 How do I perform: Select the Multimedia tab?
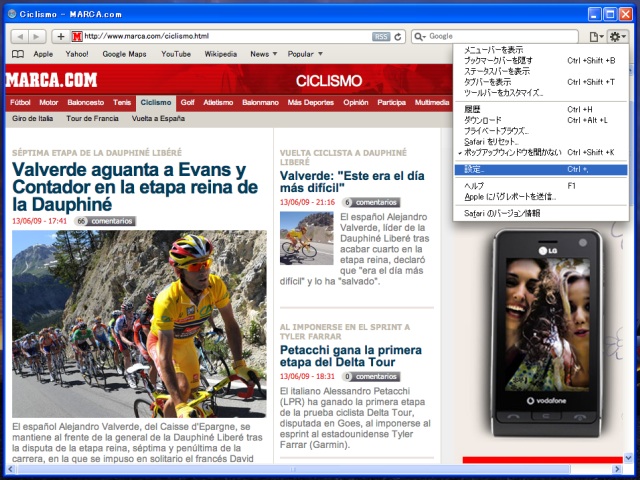[432, 102]
